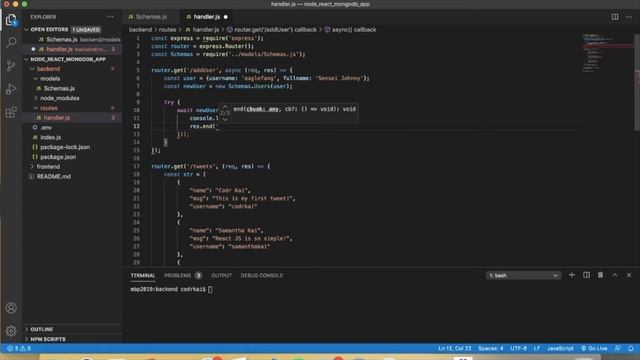Select handler.js in Open Editors list

(72, 49)
